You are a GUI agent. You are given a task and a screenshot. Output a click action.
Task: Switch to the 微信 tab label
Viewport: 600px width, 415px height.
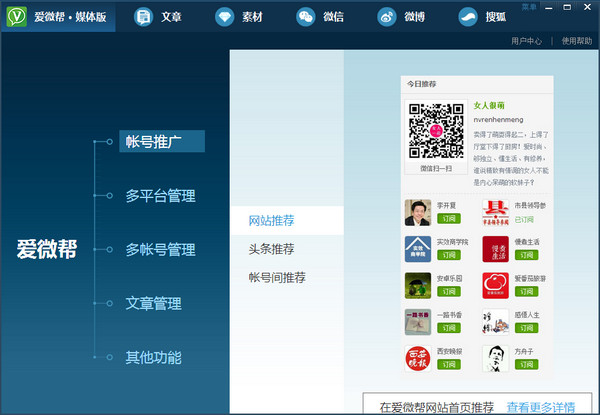pos(333,17)
